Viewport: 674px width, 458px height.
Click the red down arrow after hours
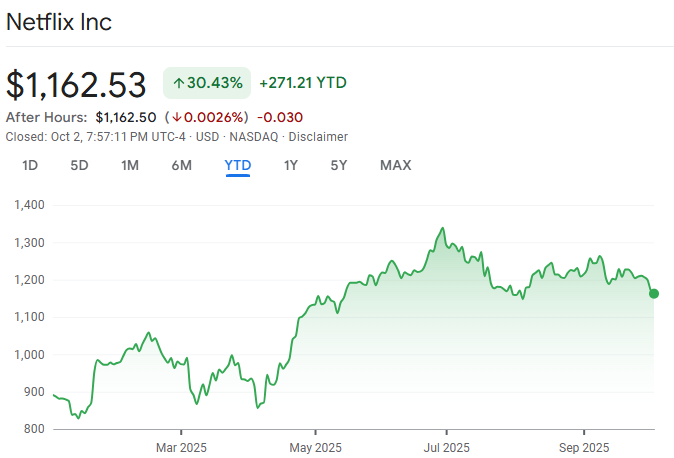pyautogui.click(x=175, y=117)
